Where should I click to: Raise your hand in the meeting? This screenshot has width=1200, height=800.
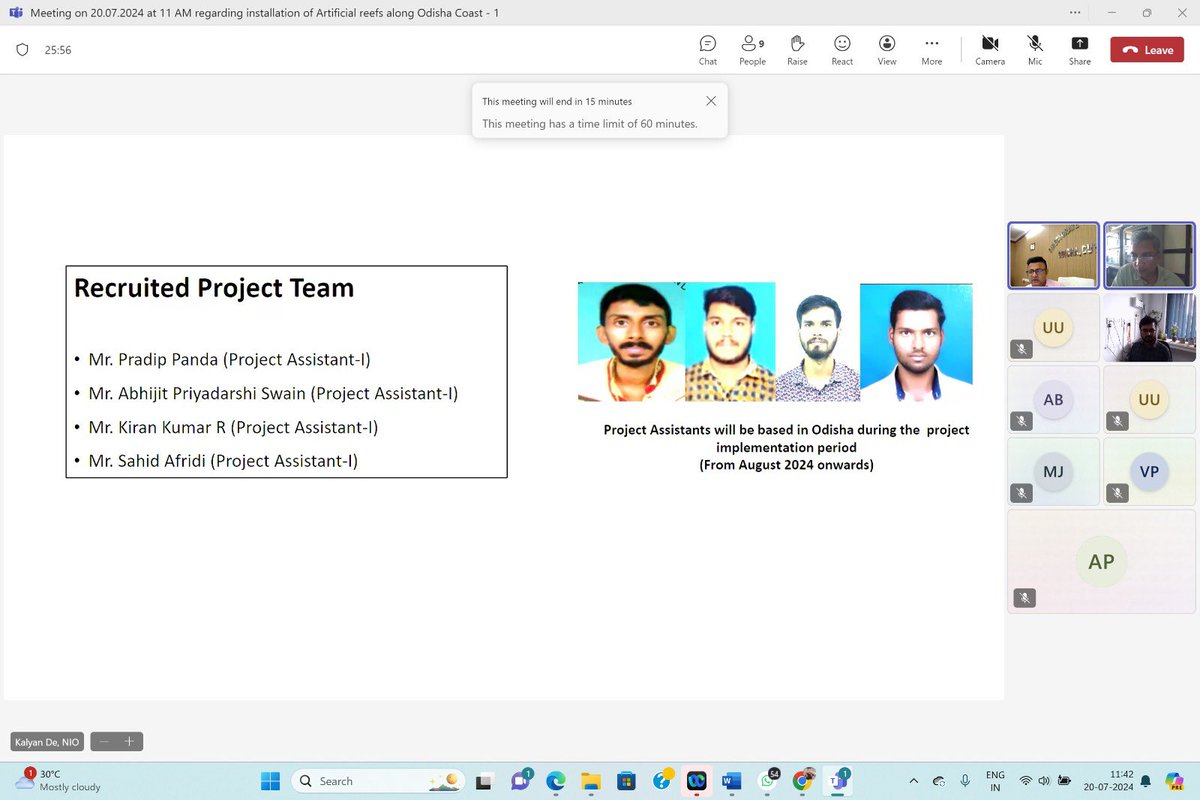click(797, 50)
